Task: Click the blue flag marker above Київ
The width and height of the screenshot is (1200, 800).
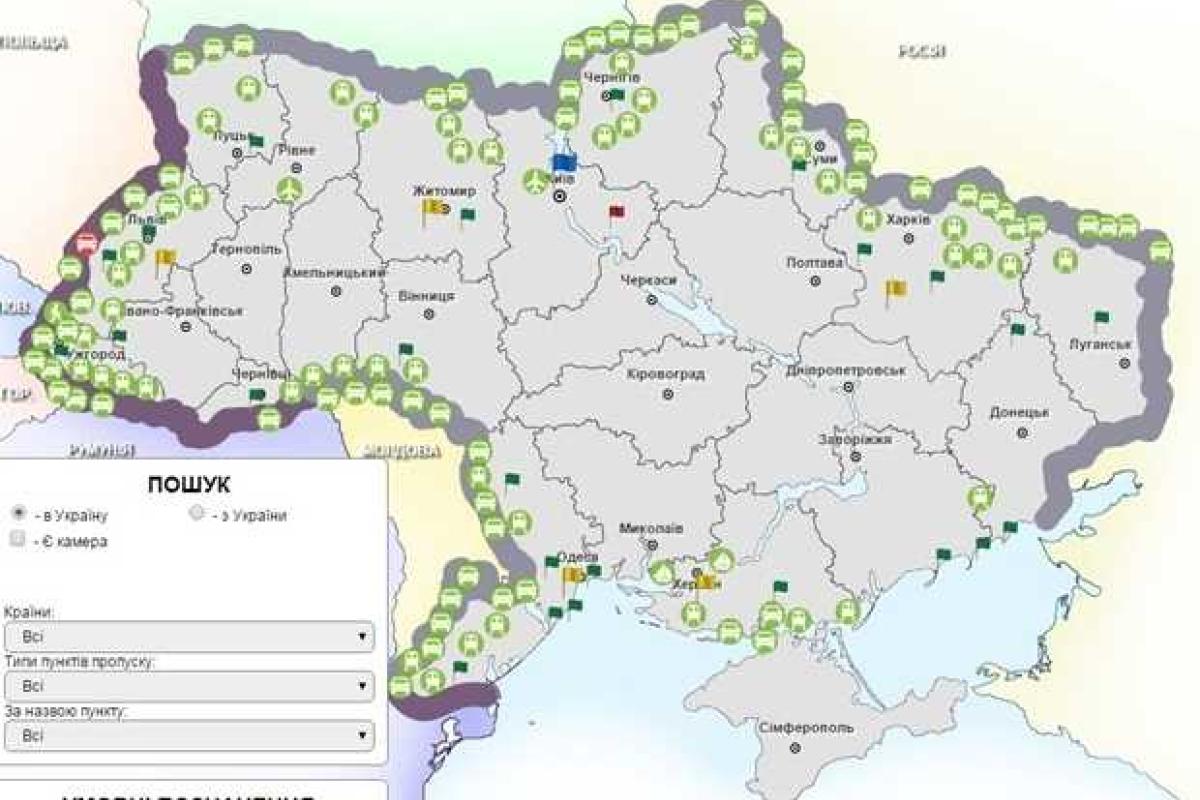Action: click(564, 161)
